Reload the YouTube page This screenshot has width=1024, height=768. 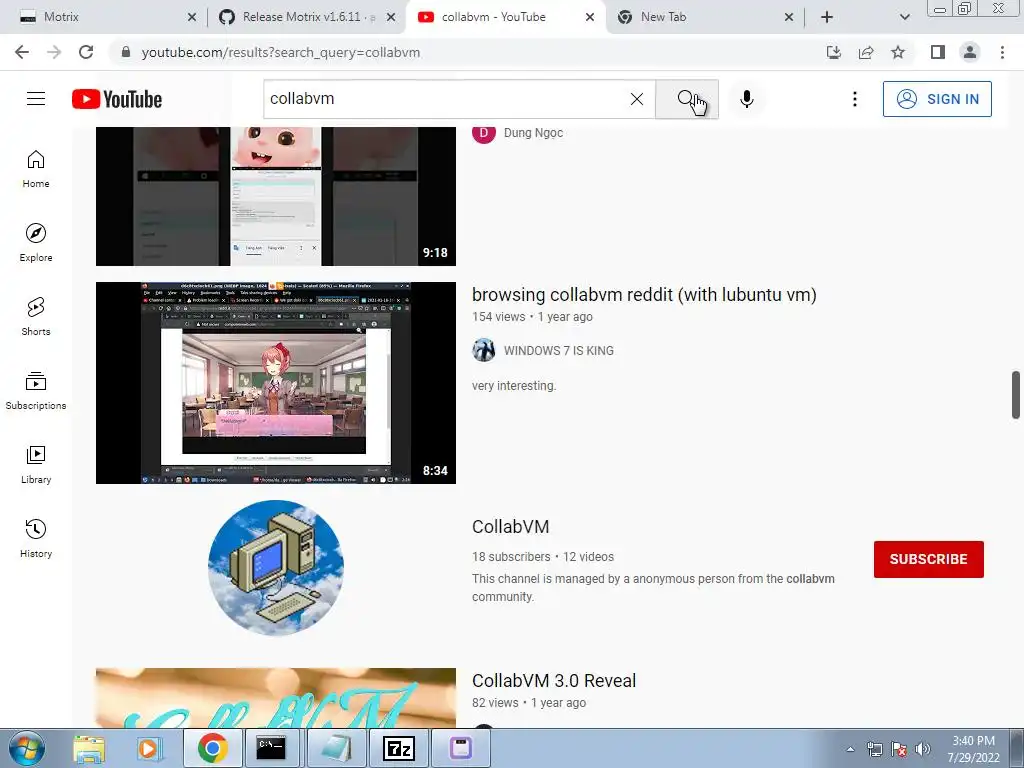click(x=86, y=52)
